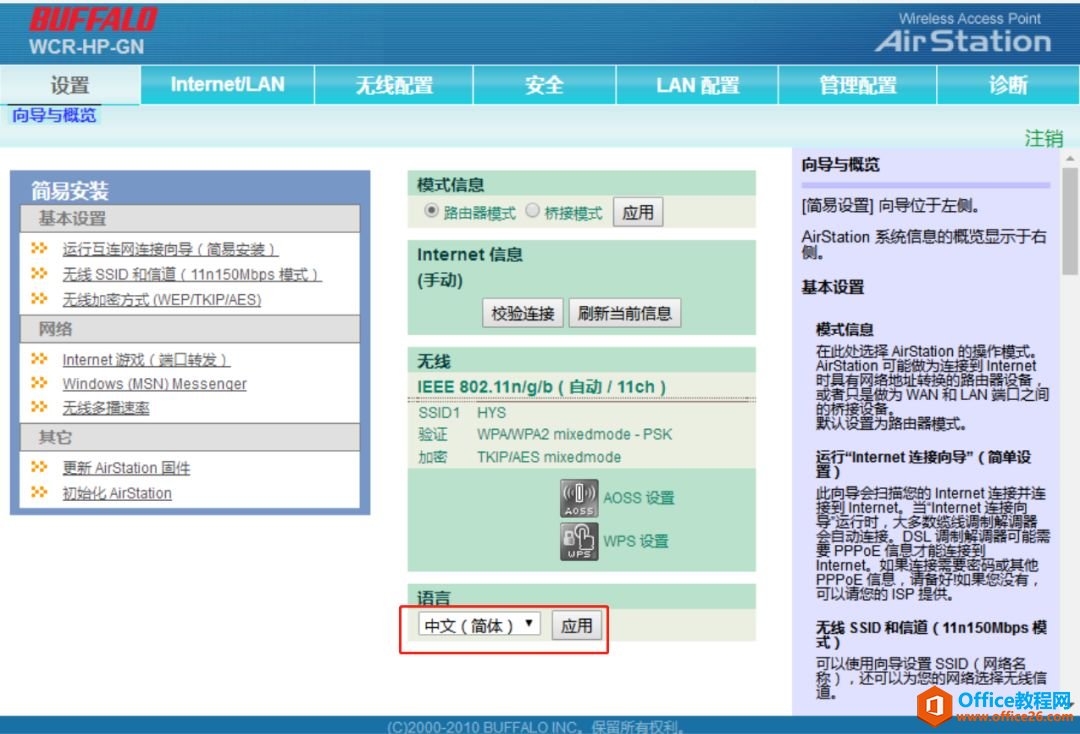Apply the language with 应用 button
The height and width of the screenshot is (734, 1080).
pyautogui.click(x=577, y=625)
